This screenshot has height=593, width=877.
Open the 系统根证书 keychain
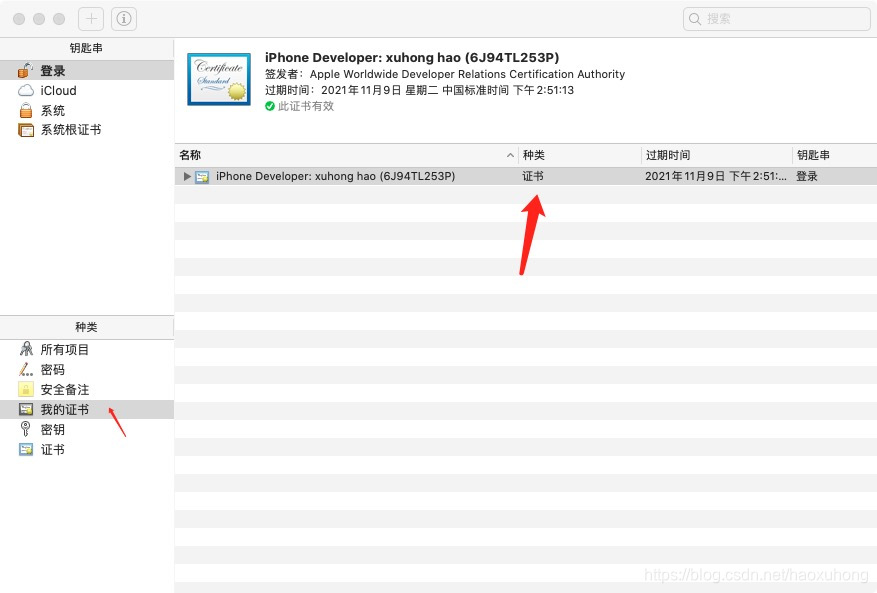point(87,130)
